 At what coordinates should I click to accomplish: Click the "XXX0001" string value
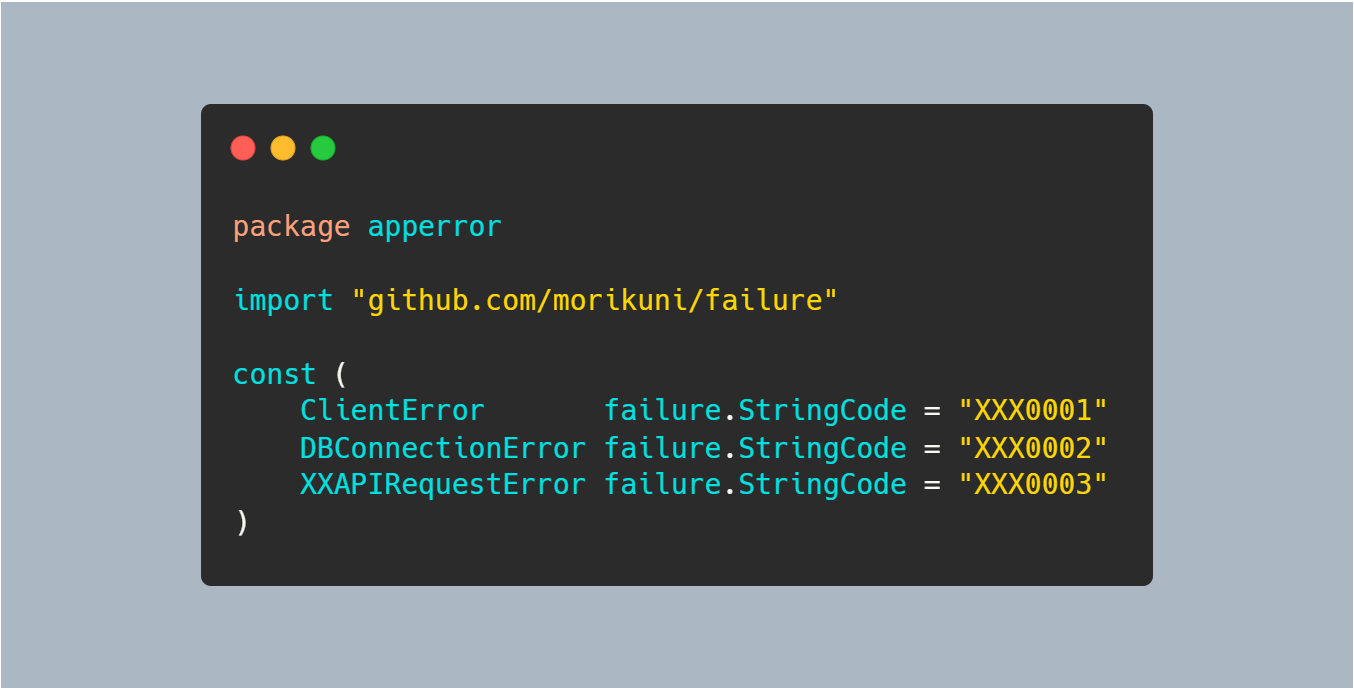pyautogui.click(x=1033, y=410)
